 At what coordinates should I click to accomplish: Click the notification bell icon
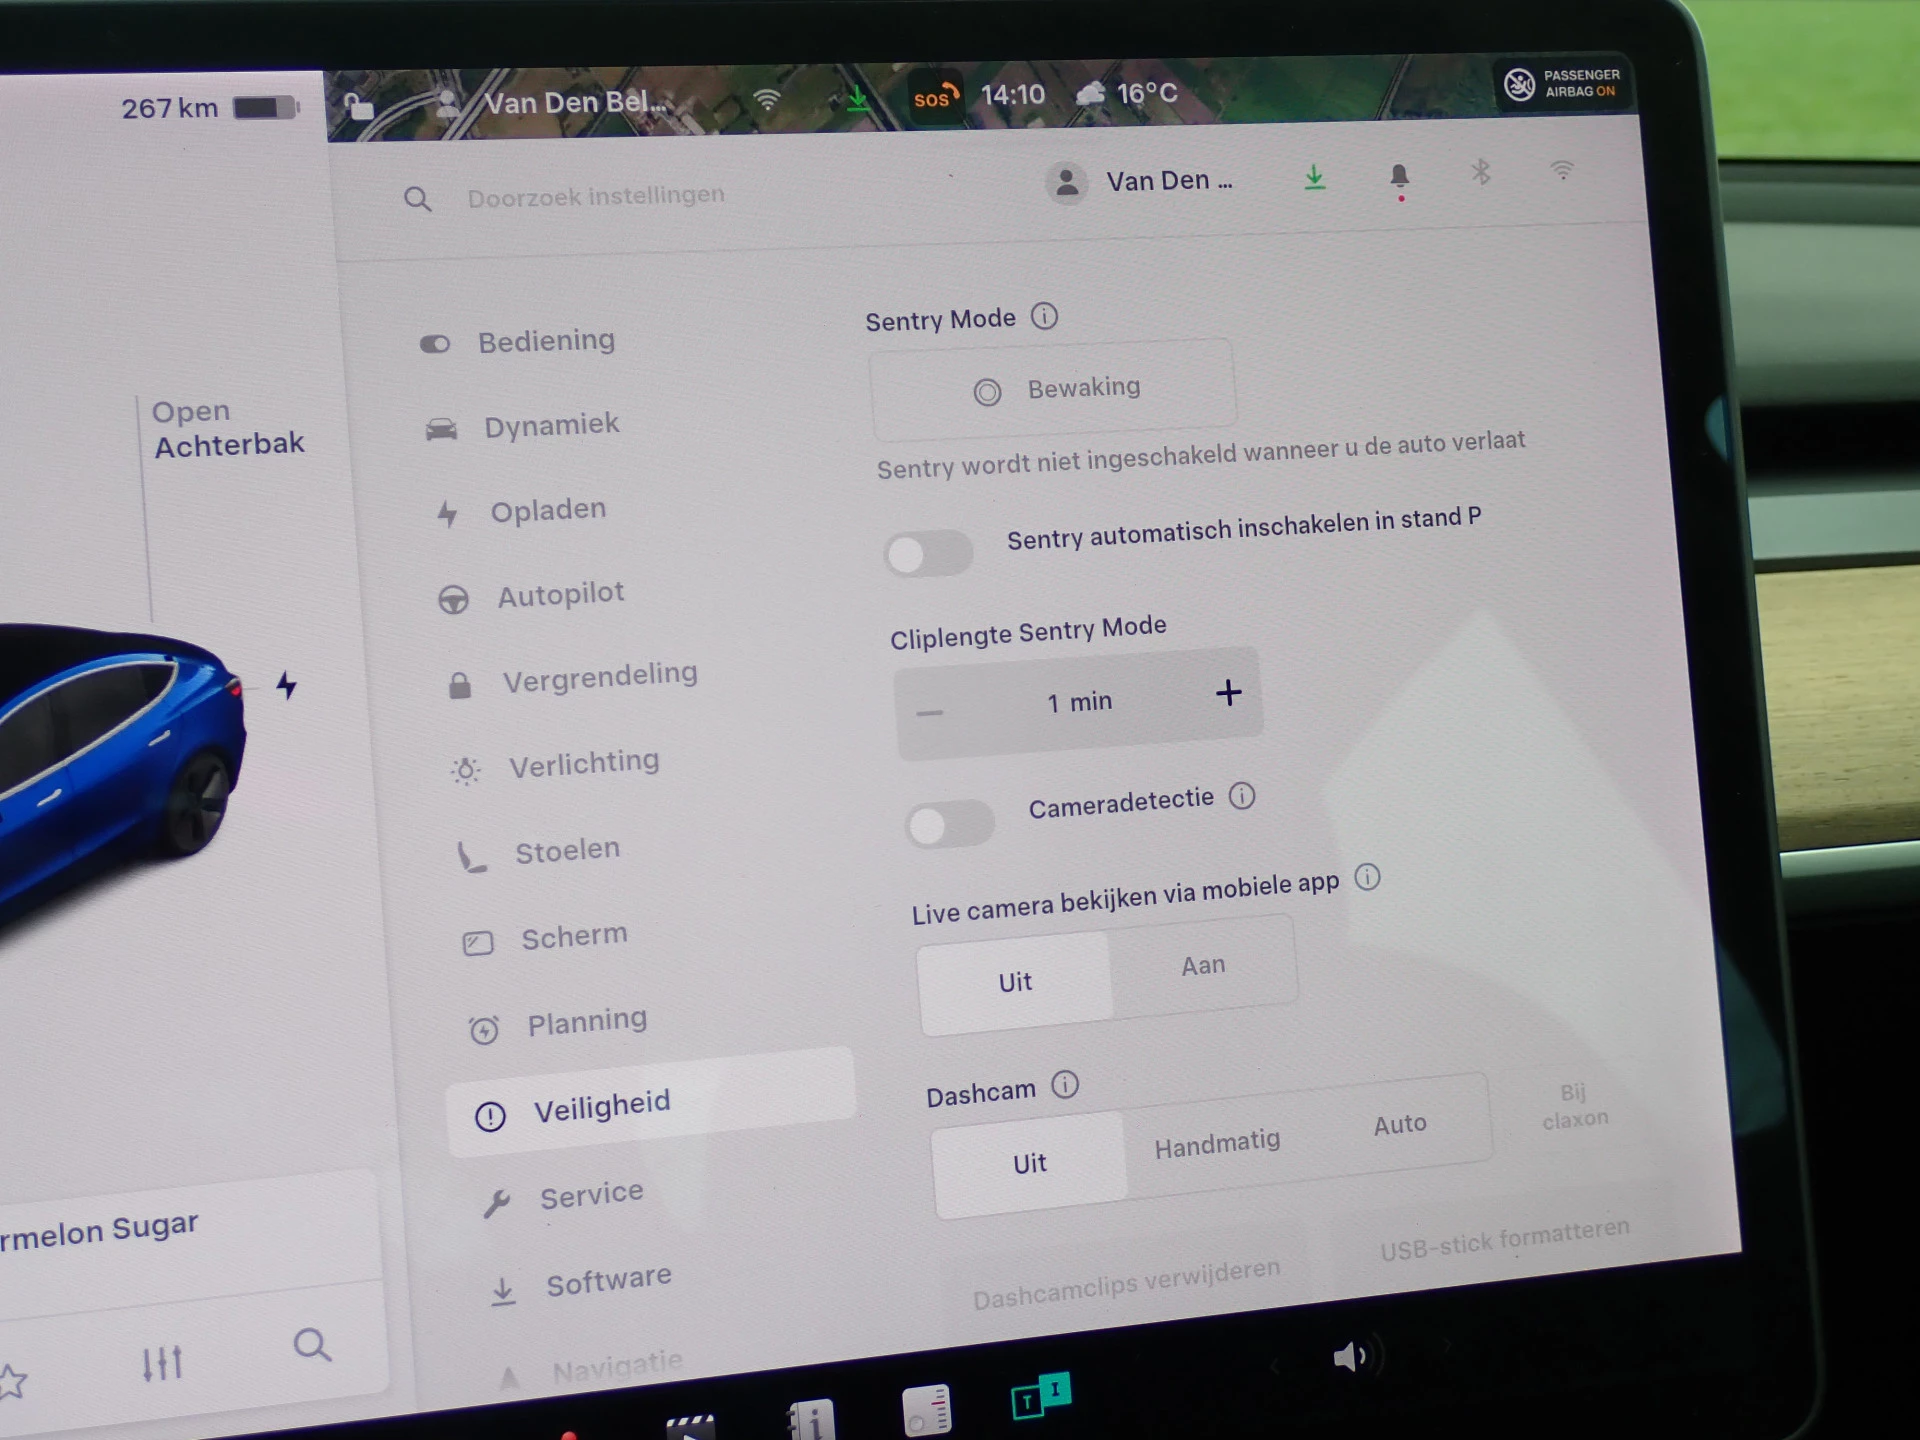pos(1399,177)
